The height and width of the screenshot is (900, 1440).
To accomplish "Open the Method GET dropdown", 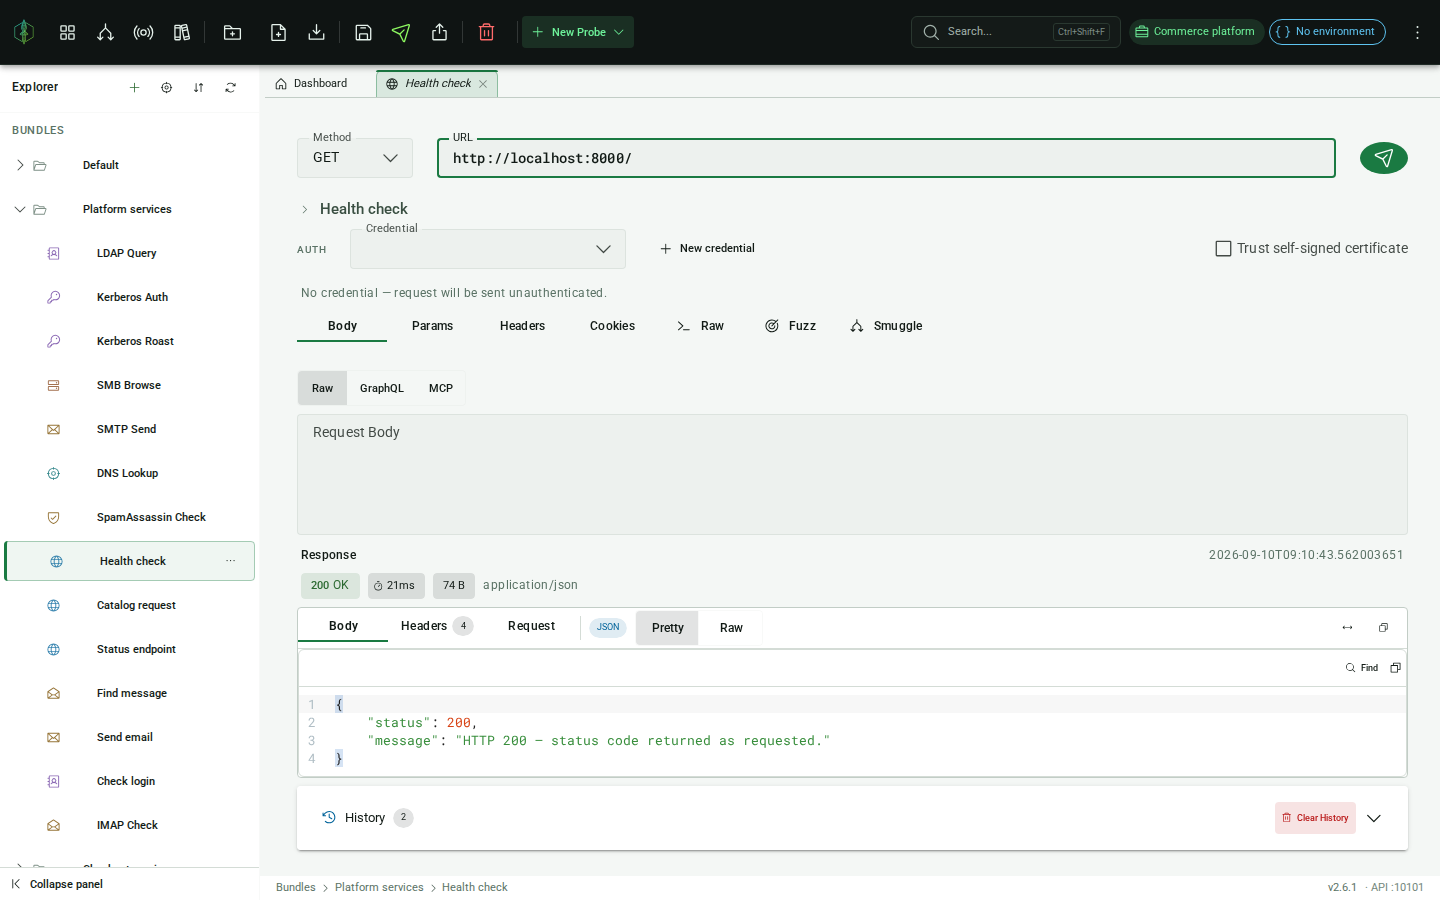I will [x=355, y=158].
